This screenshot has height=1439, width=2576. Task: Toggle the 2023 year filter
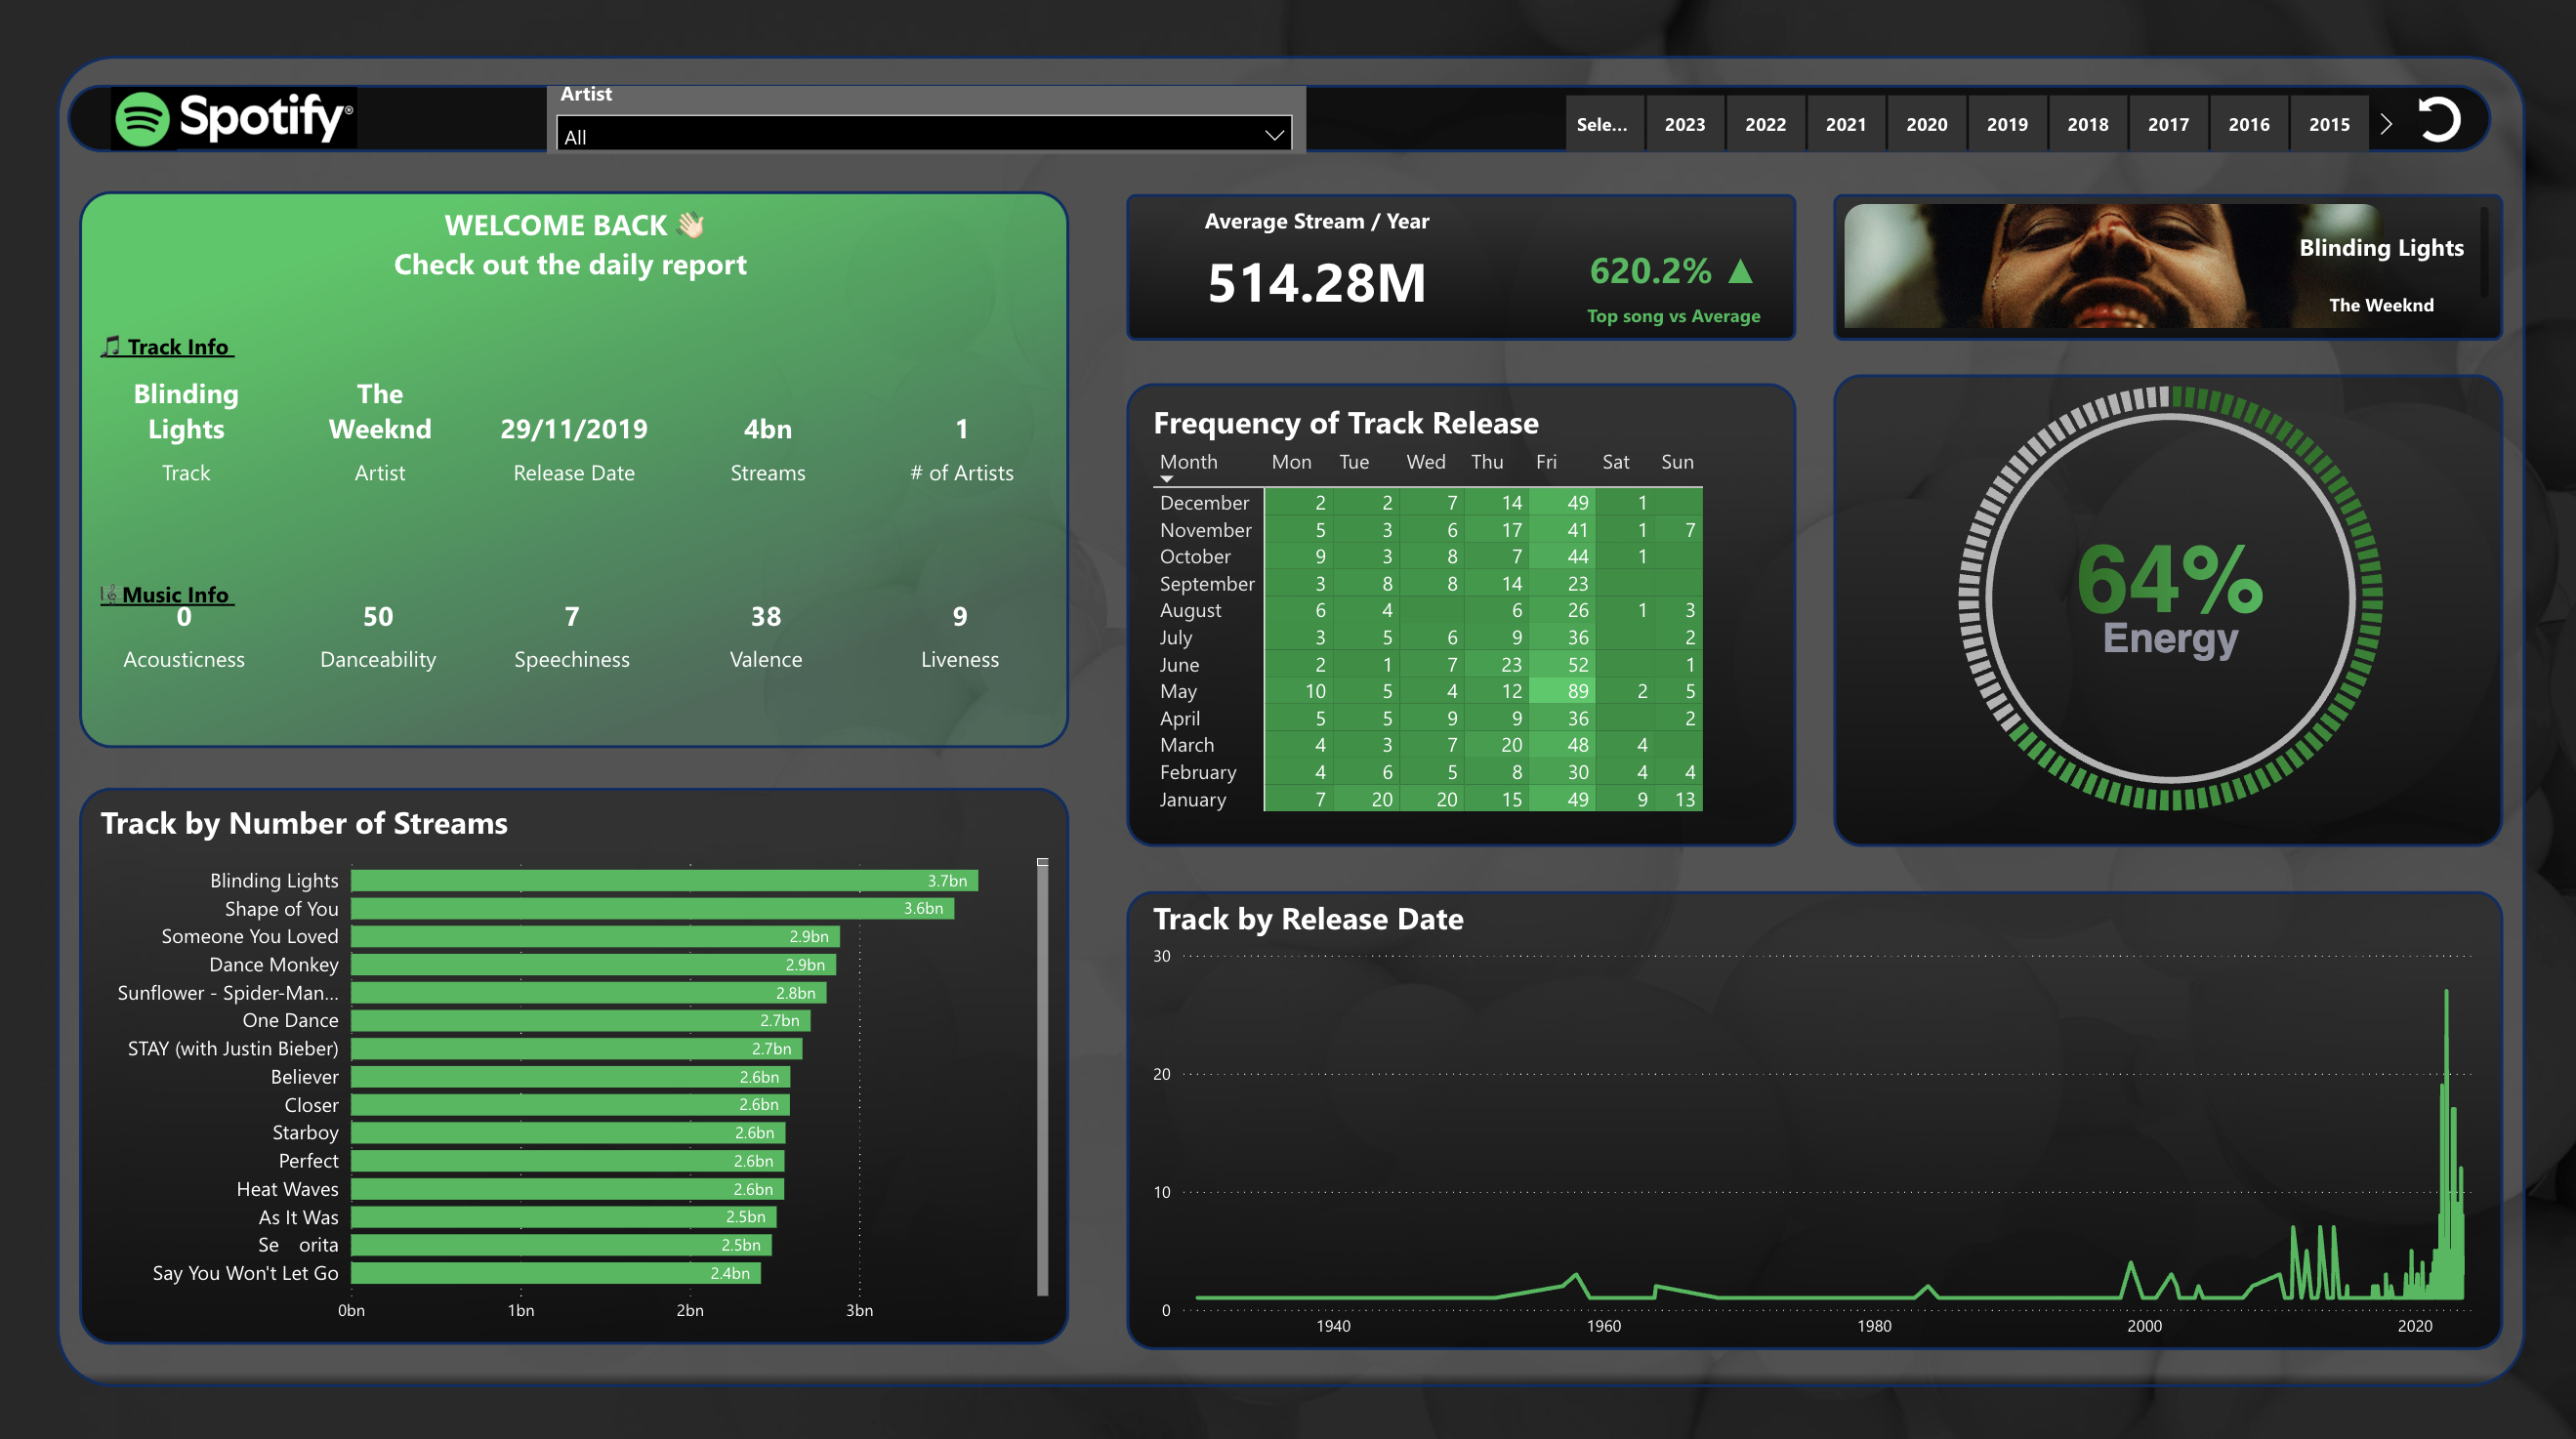(x=1685, y=123)
